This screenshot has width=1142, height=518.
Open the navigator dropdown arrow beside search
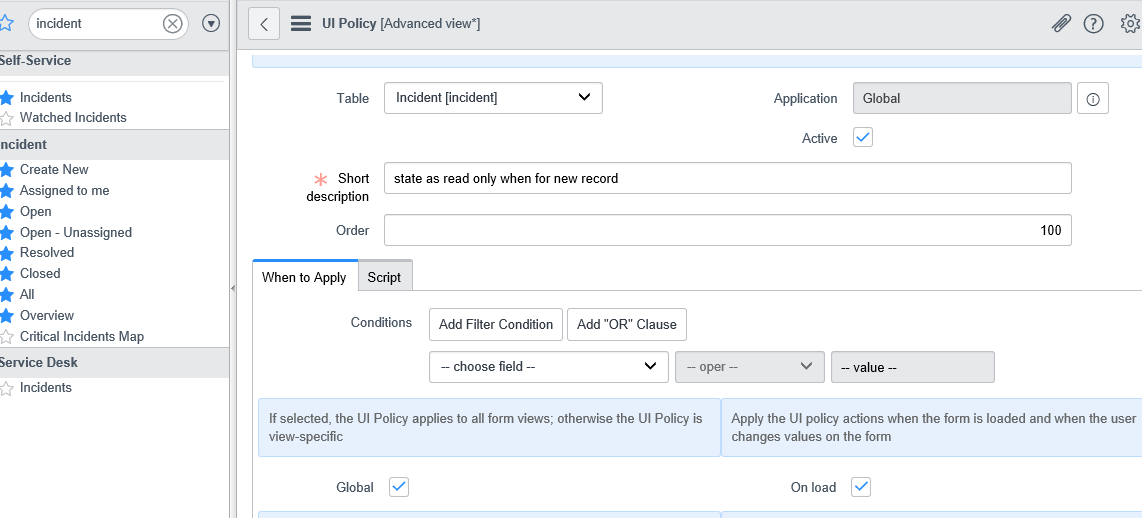click(x=210, y=24)
